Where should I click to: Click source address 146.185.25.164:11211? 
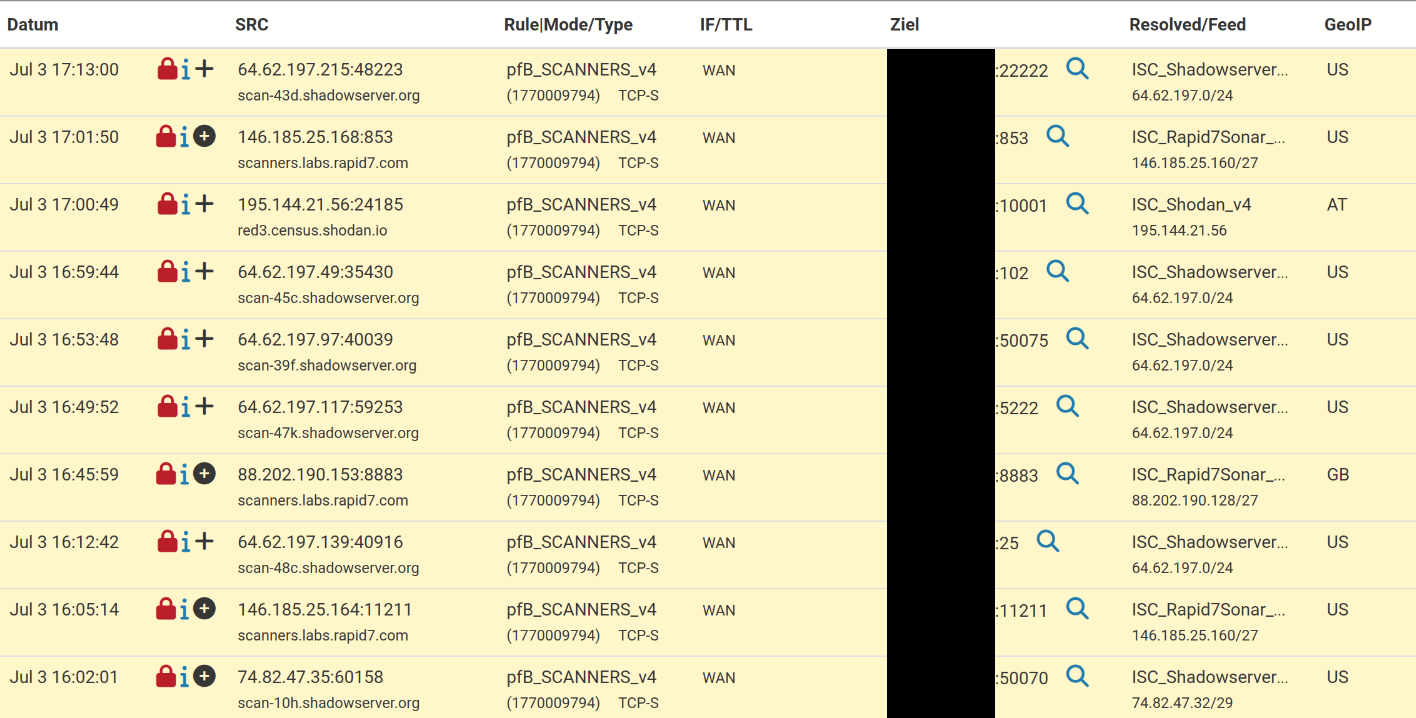[325, 610]
